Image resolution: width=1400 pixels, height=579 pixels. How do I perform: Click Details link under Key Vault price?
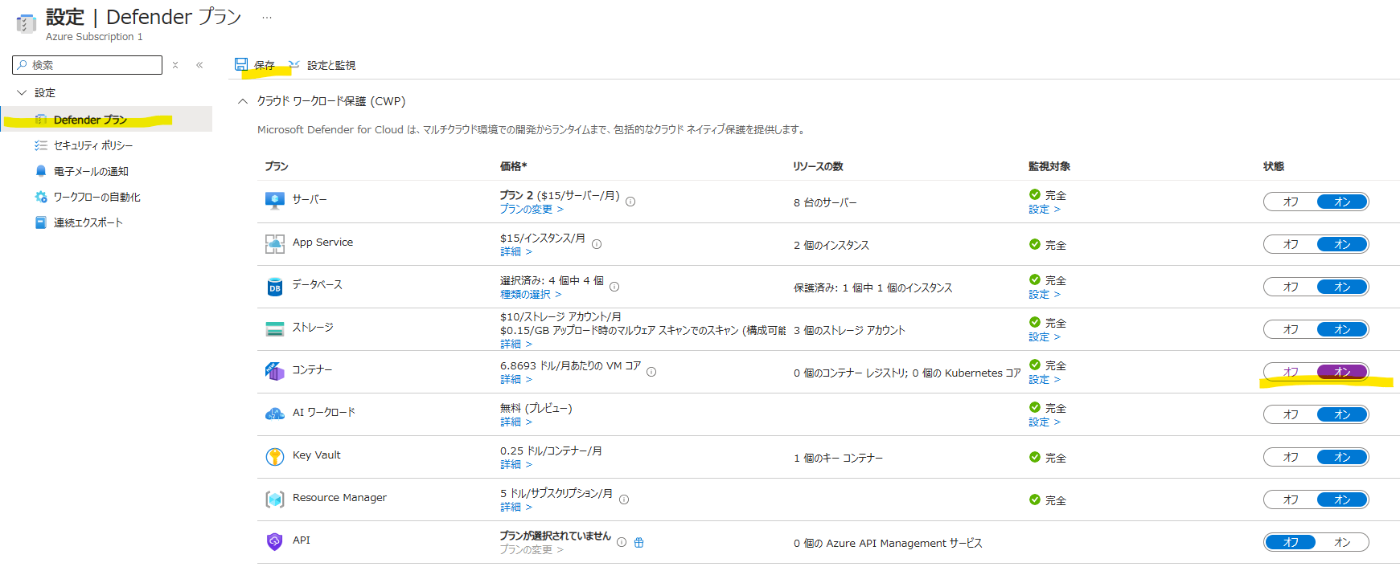click(516, 464)
